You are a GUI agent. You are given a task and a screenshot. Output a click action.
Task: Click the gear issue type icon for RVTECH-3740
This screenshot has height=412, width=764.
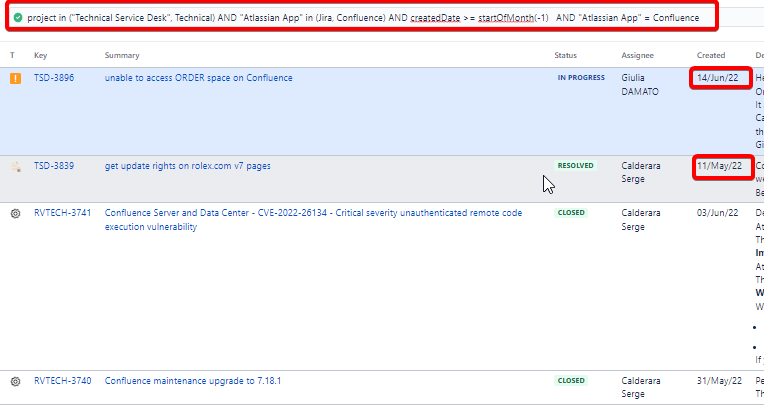16,381
